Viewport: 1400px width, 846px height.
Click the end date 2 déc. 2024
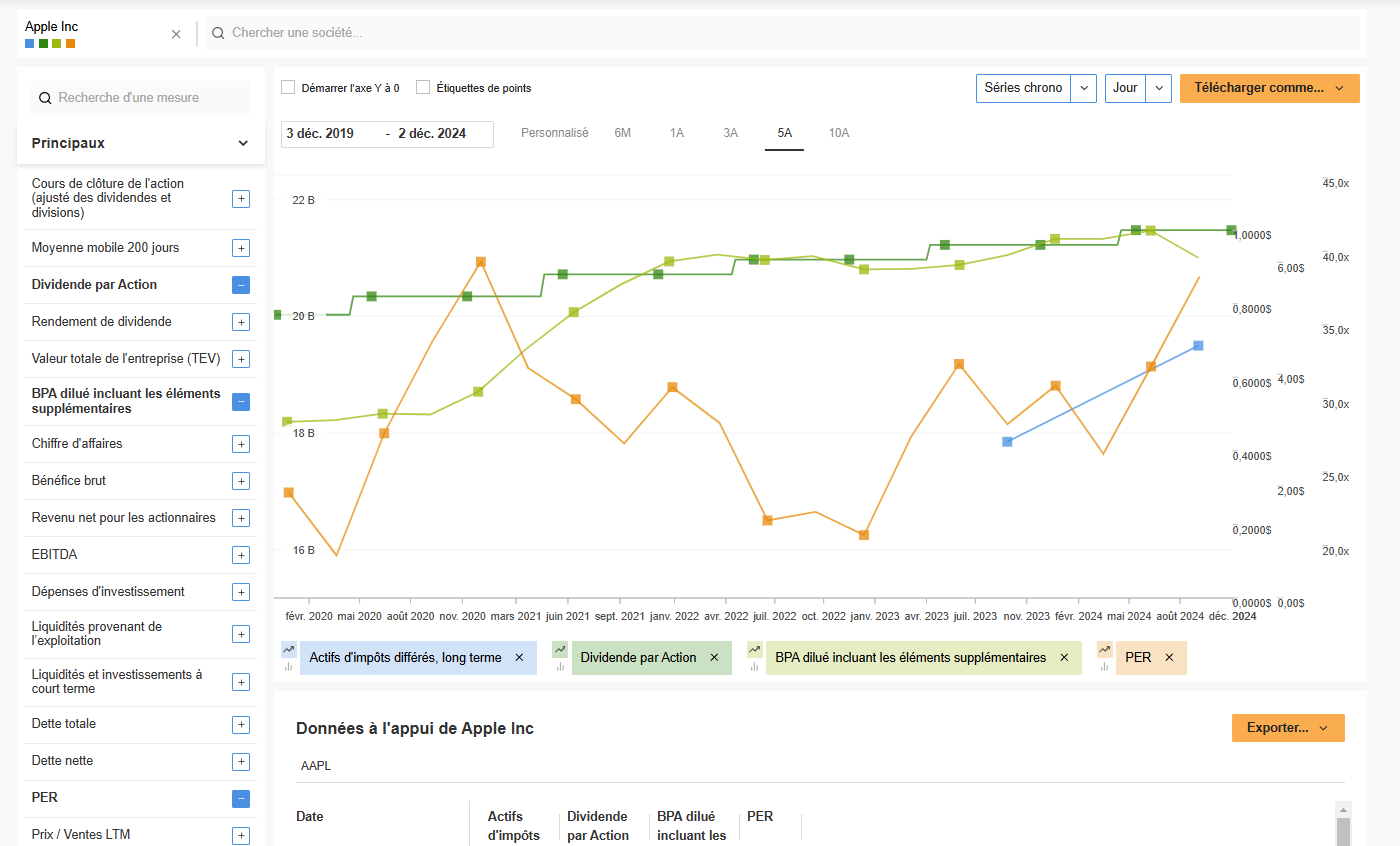(x=432, y=134)
